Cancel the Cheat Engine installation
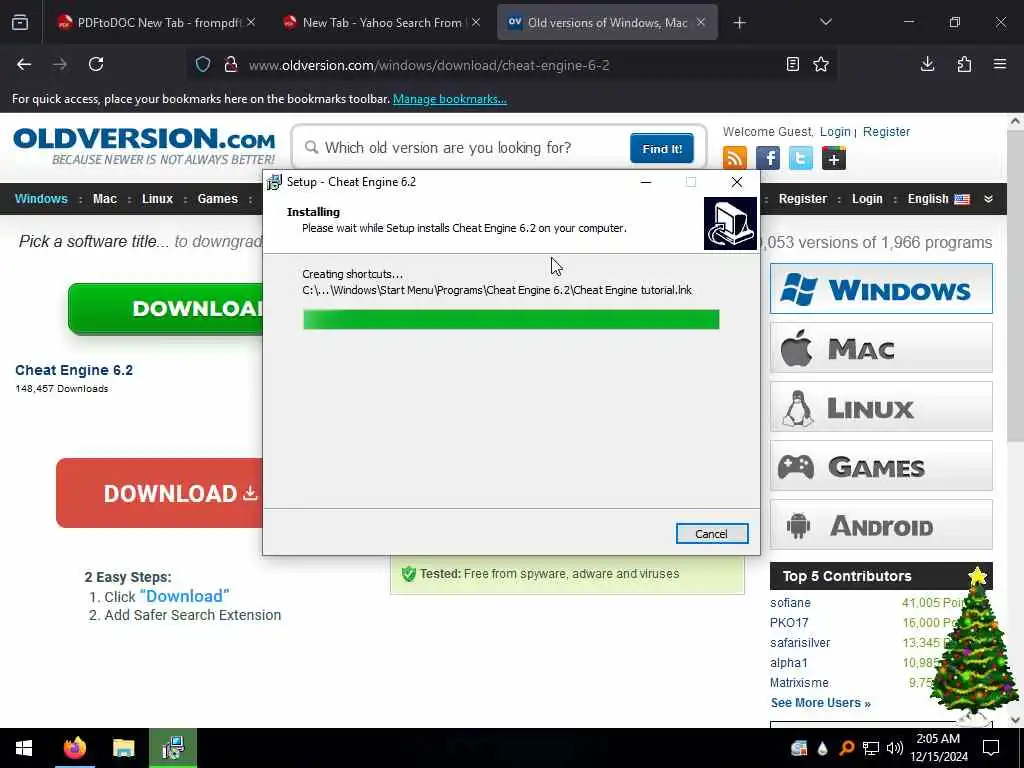Viewport: 1024px width, 768px height. tap(712, 534)
